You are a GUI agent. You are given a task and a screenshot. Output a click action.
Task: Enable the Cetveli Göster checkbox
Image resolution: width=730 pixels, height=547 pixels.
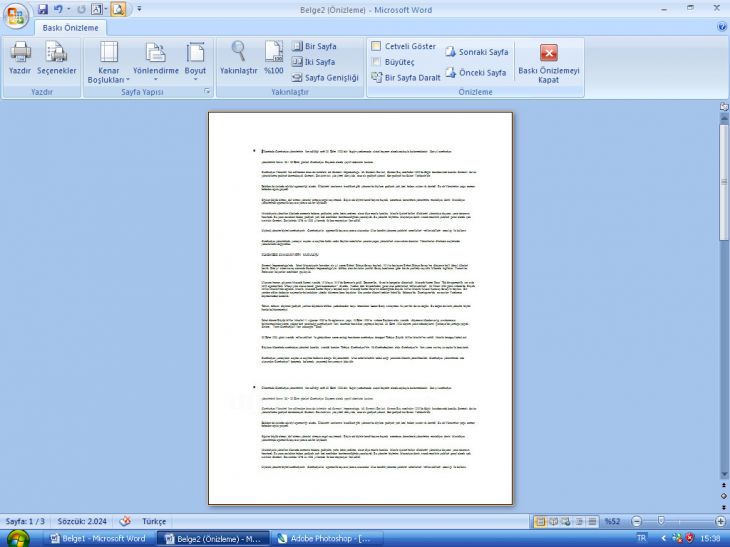(x=376, y=46)
